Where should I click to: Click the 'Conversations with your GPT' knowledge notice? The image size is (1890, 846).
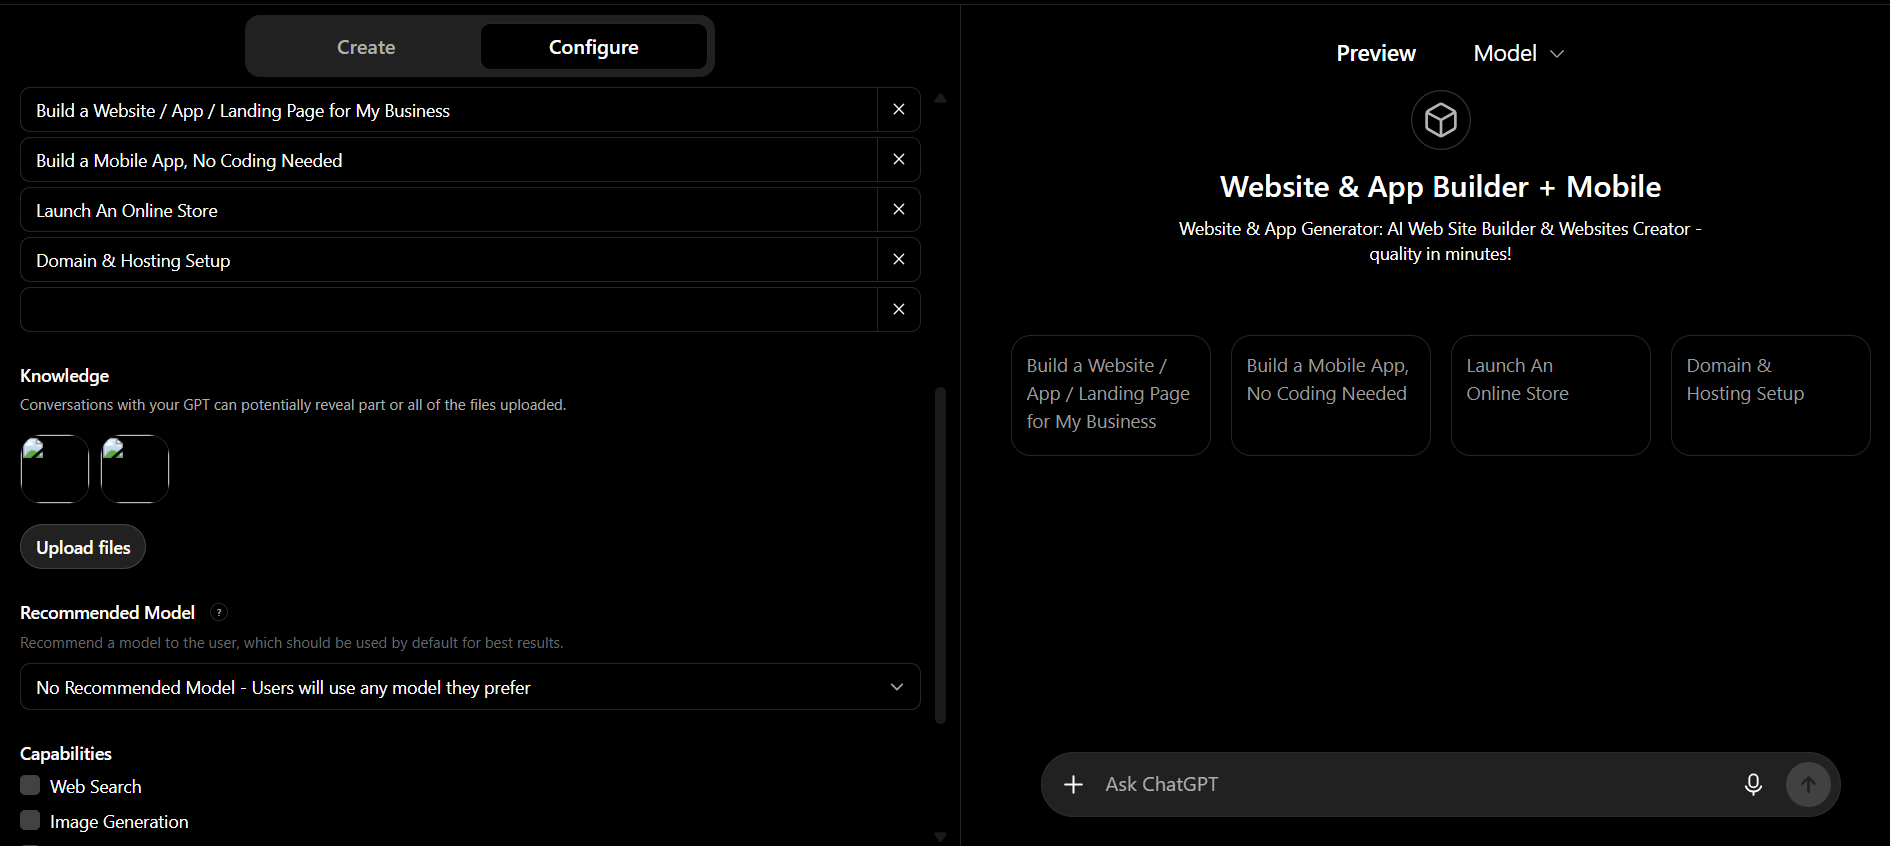point(293,405)
